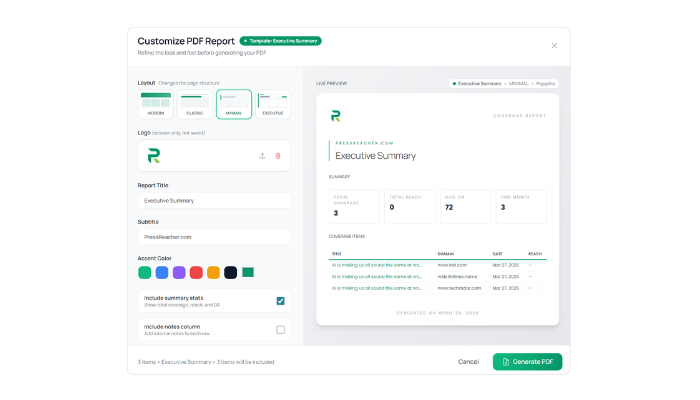Viewport: 700px width, 400px height.
Task: Pick the Minimal layout option
Action: pos(234,104)
